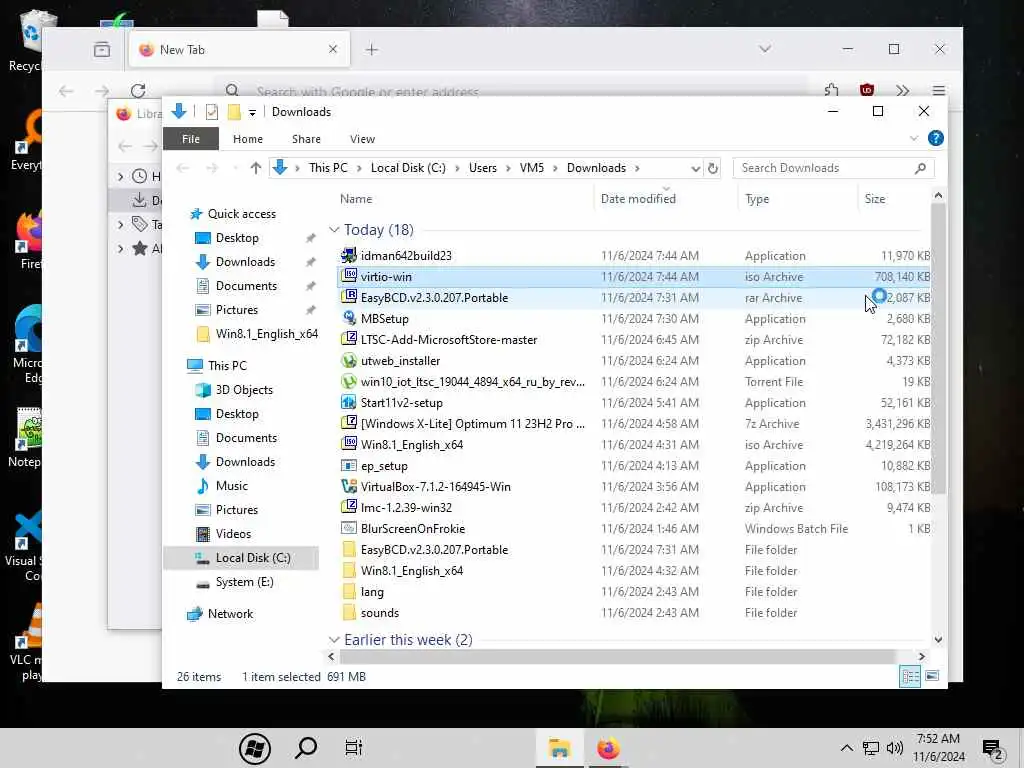Viewport: 1024px width, 768px height.
Task: Click the Up one level arrow
Action: 255,168
